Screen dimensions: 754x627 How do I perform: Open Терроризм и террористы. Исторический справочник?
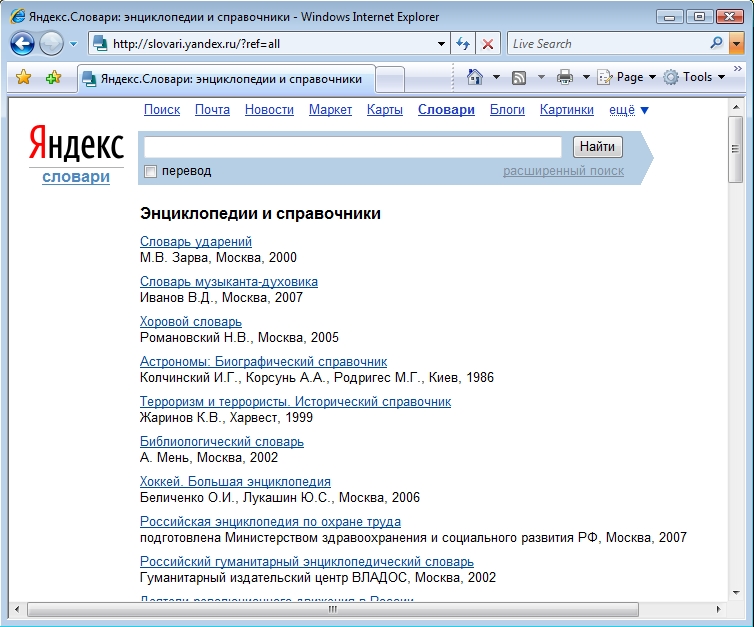(x=295, y=401)
